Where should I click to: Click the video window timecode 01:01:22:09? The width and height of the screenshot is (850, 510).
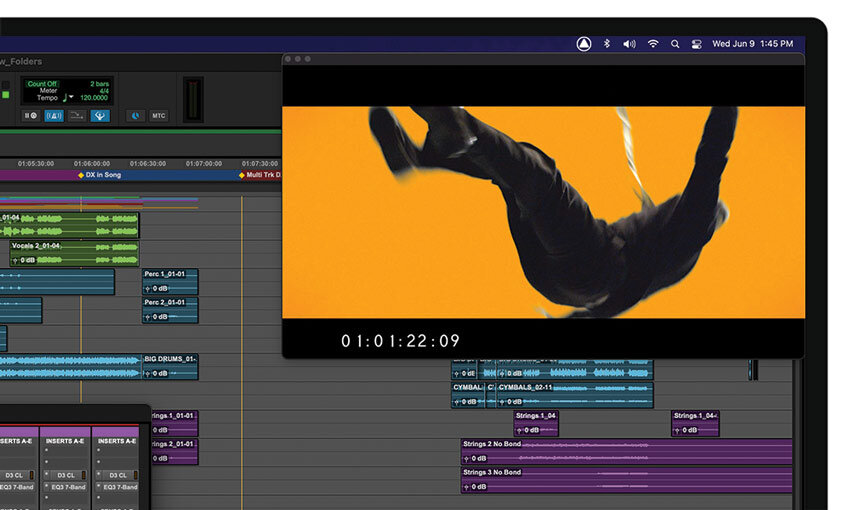point(400,341)
